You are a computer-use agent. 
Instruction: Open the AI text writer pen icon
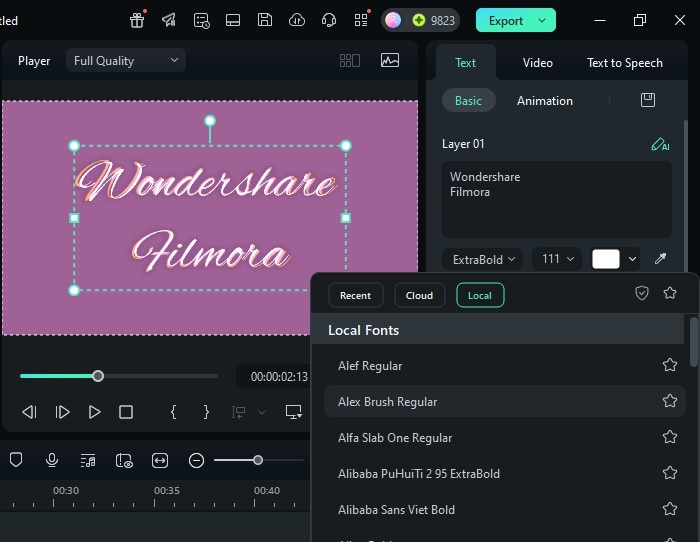click(x=660, y=144)
